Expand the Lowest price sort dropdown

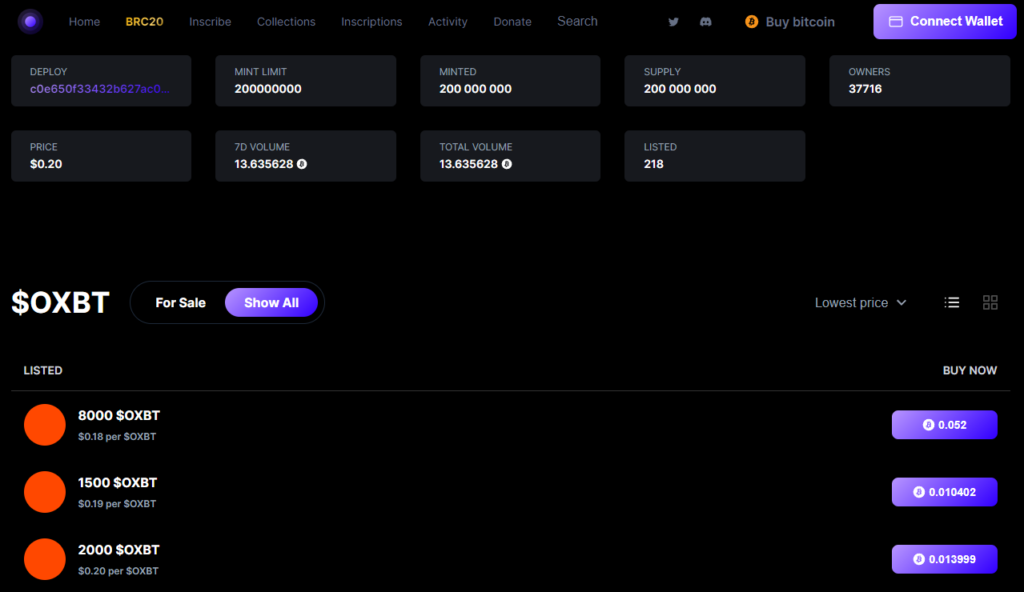point(860,302)
